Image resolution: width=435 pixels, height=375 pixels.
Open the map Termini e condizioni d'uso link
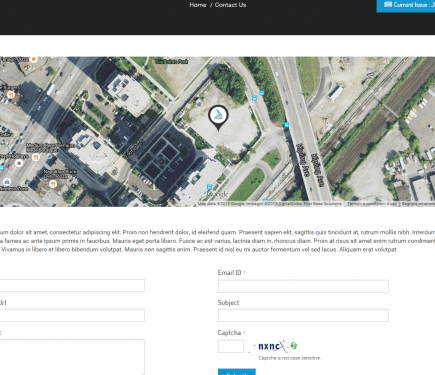coord(372,203)
